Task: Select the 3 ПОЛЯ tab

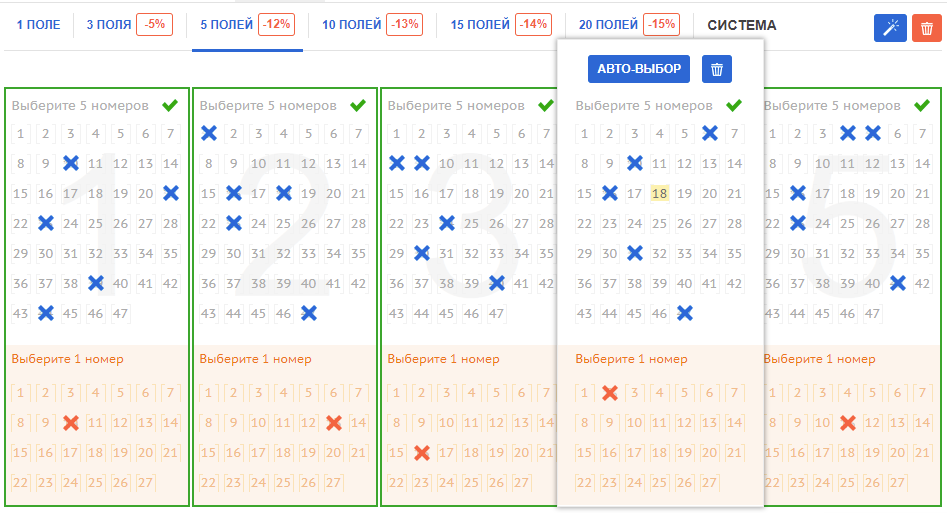Action: coord(109,25)
